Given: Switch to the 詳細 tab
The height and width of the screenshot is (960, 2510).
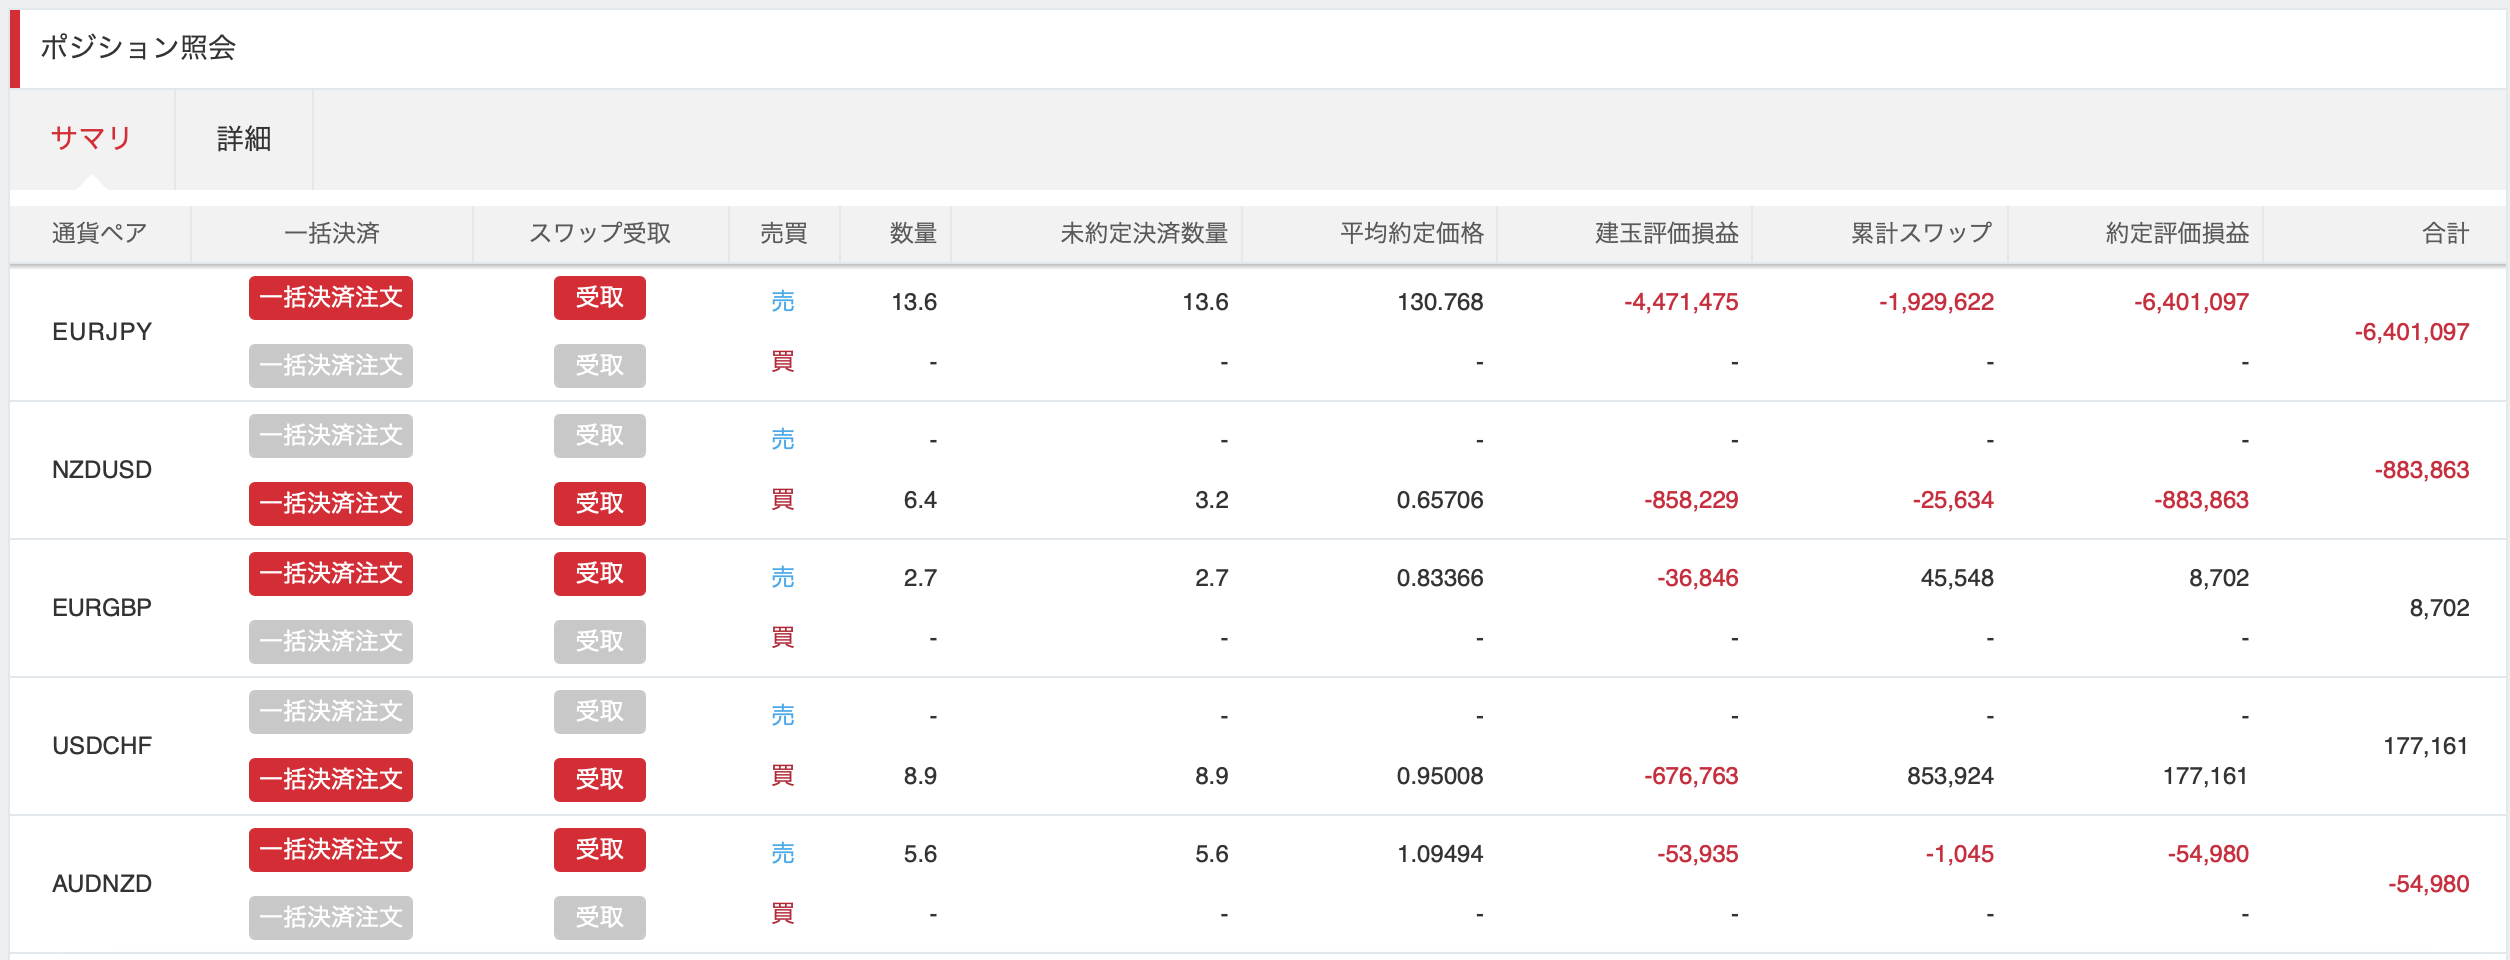Looking at the screenshot, I should coord(244,139).
